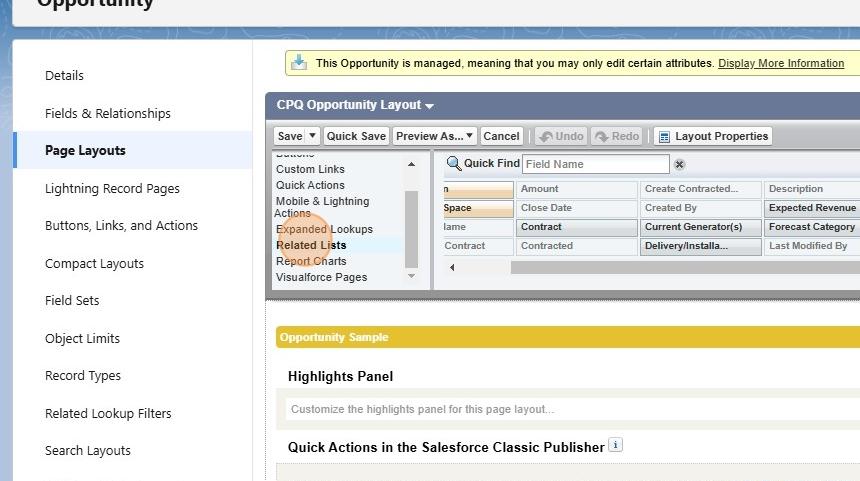Click the Created By field item
This screenshot has height=481, width=860.
tap(701, 208)
